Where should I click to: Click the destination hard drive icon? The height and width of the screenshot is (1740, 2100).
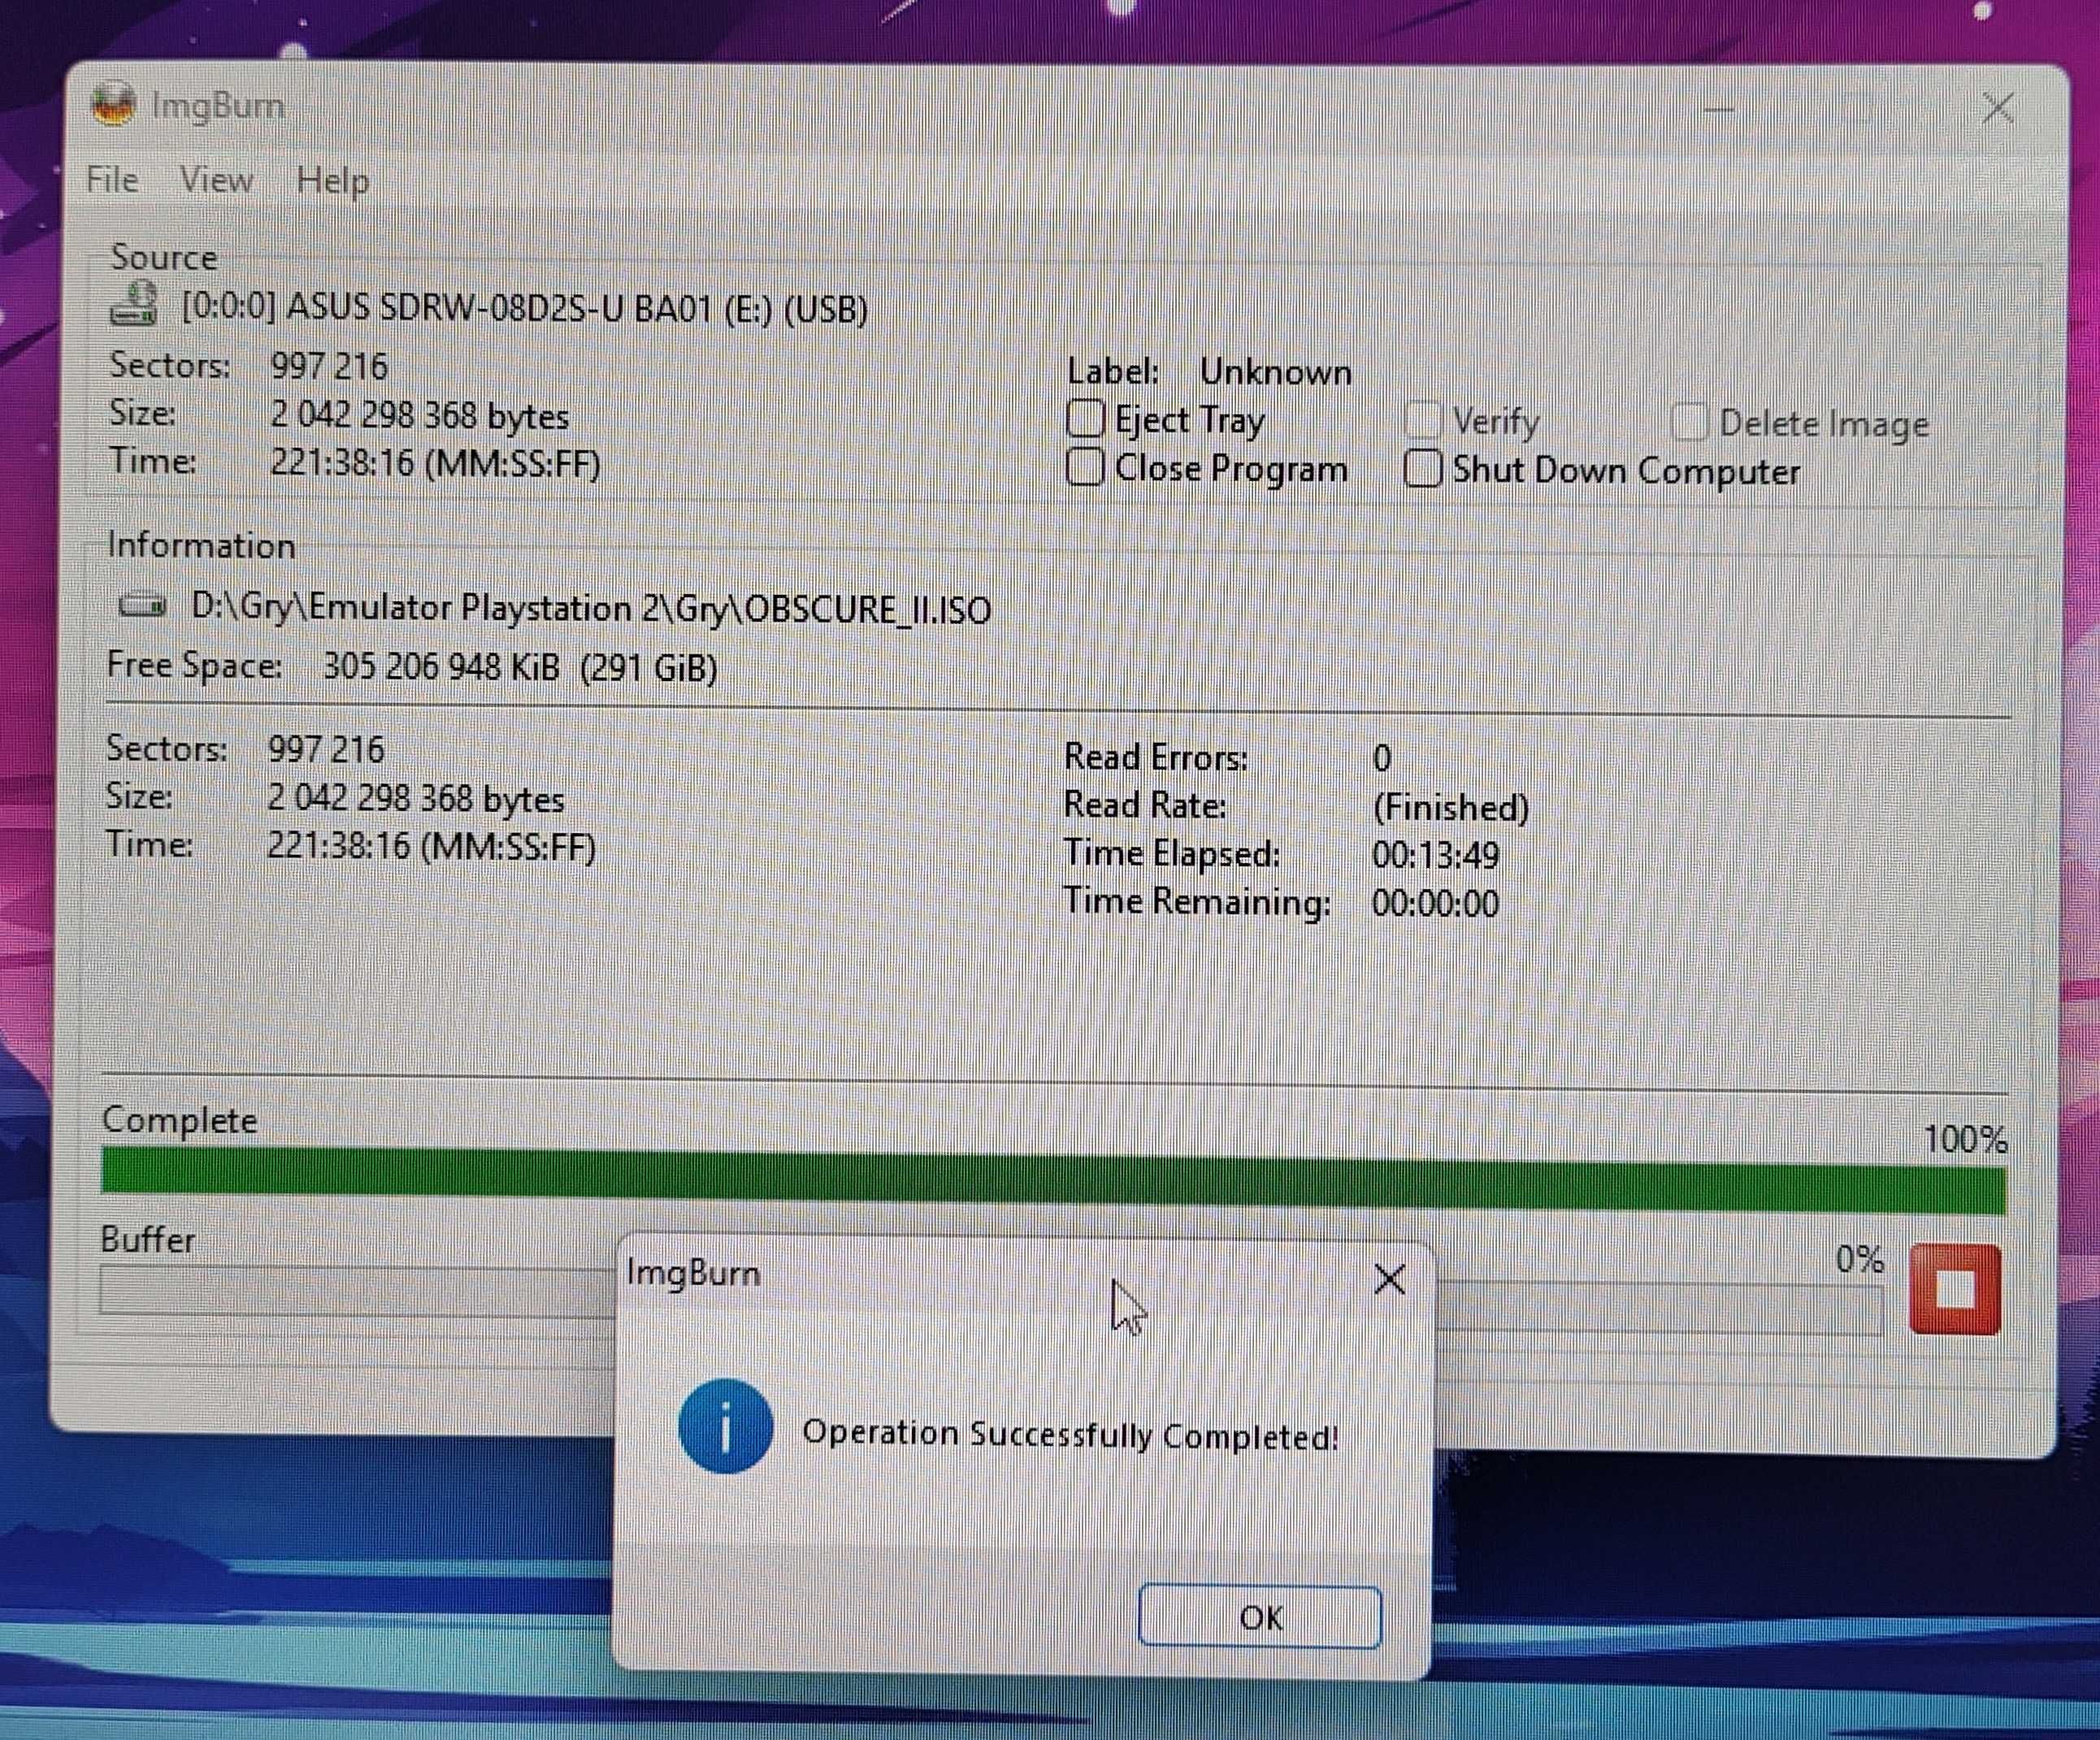142,604
